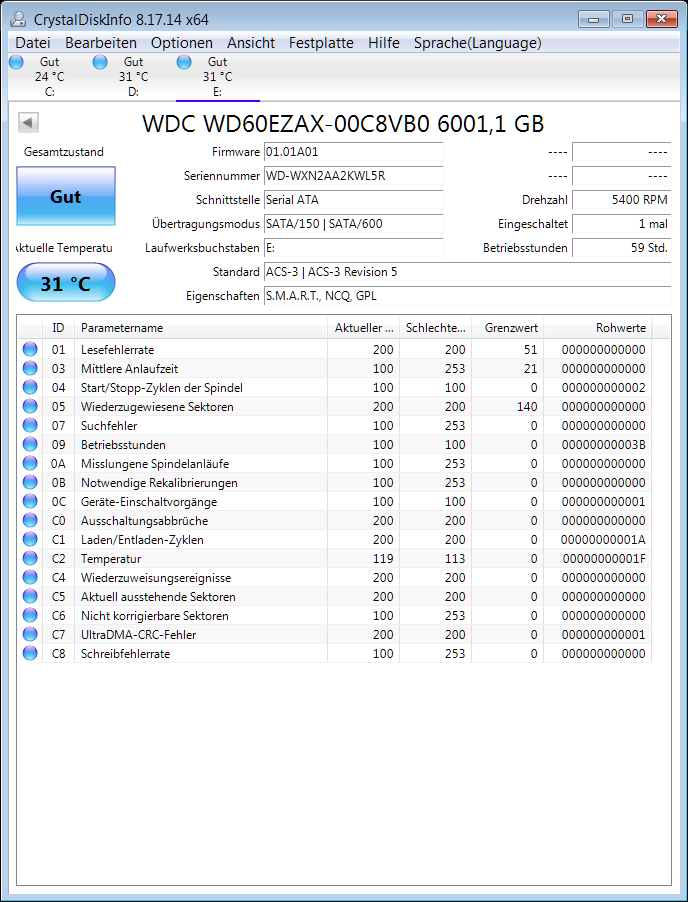Open the Optionen menu
The image size is (688, 902).
point(182,43)
